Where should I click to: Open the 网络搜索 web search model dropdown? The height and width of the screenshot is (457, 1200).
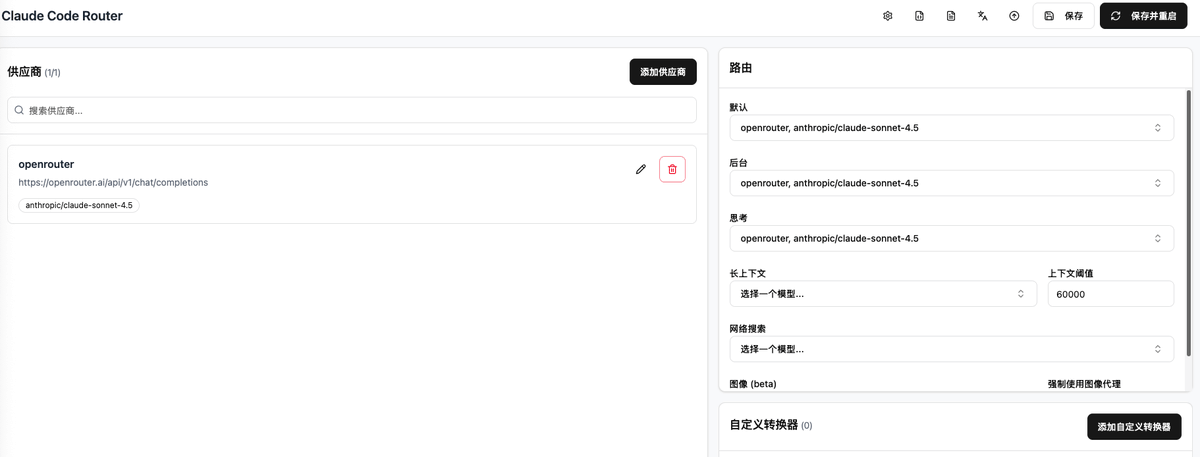point(952,349)
